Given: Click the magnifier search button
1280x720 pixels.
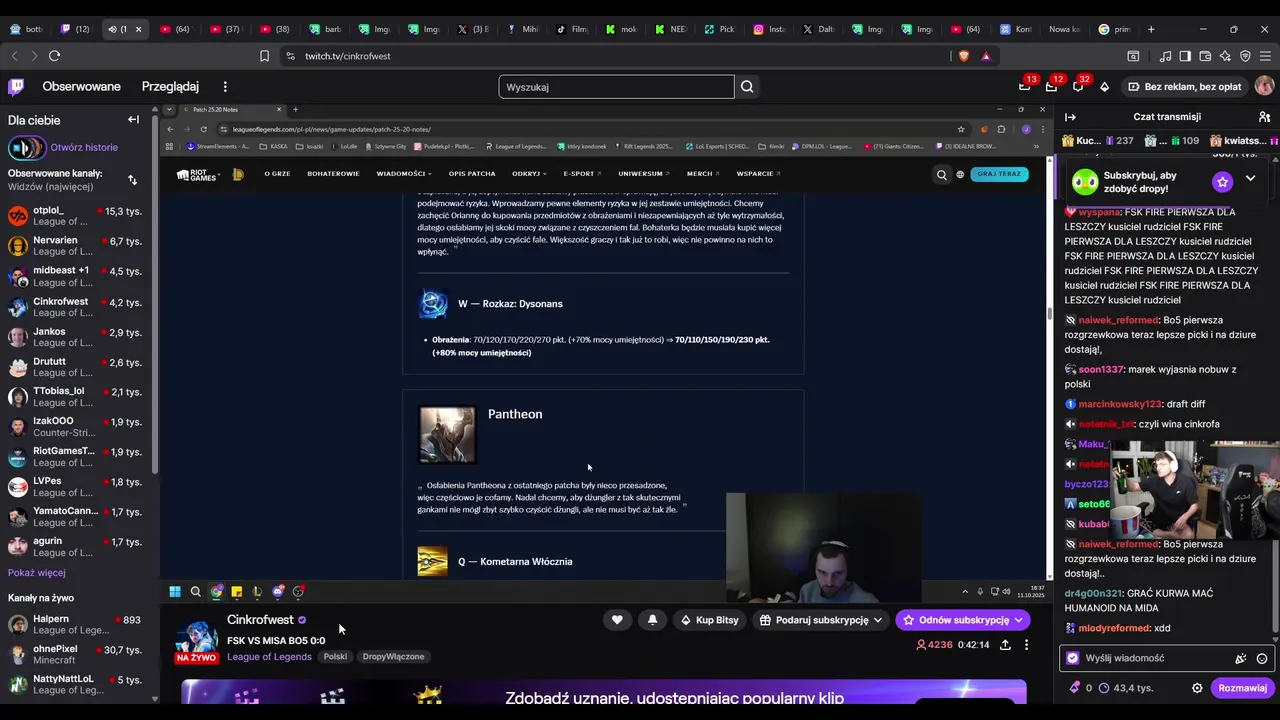Looking at the screenshot, I should coord(747,87).
